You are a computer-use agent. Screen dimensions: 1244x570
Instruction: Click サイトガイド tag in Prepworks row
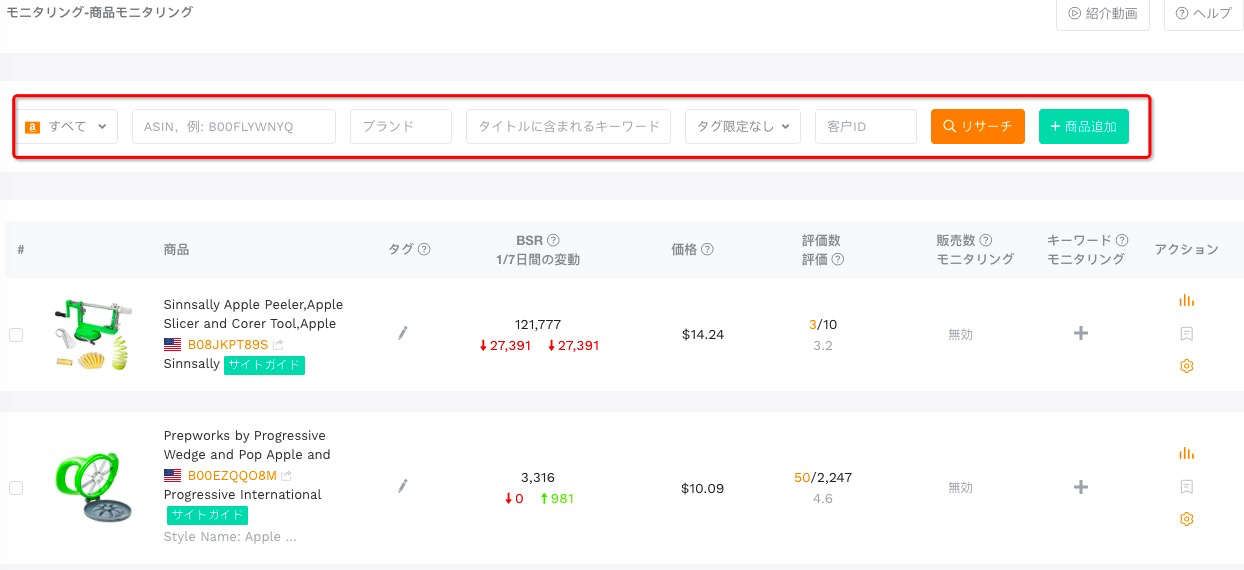tap(207, 515)
